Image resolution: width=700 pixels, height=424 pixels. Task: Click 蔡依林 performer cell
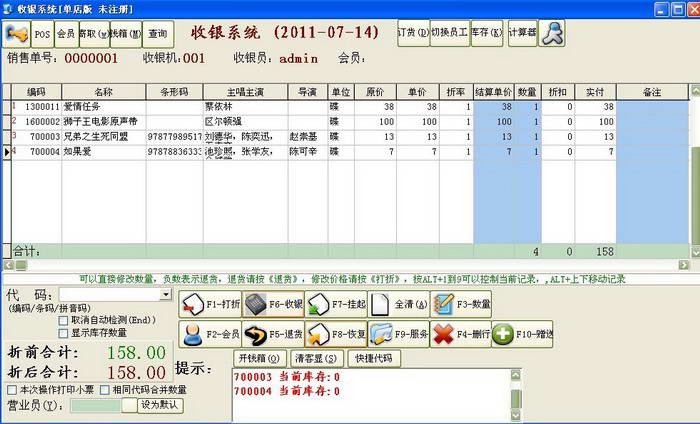click(246, 107)
